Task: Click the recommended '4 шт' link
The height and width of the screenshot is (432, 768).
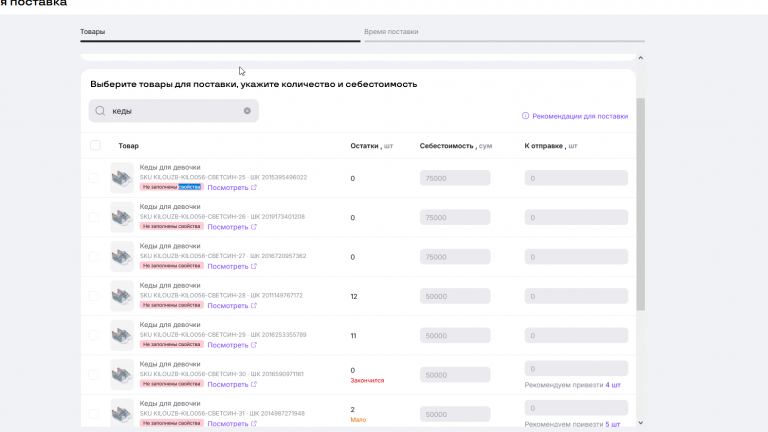Action: 613,385
